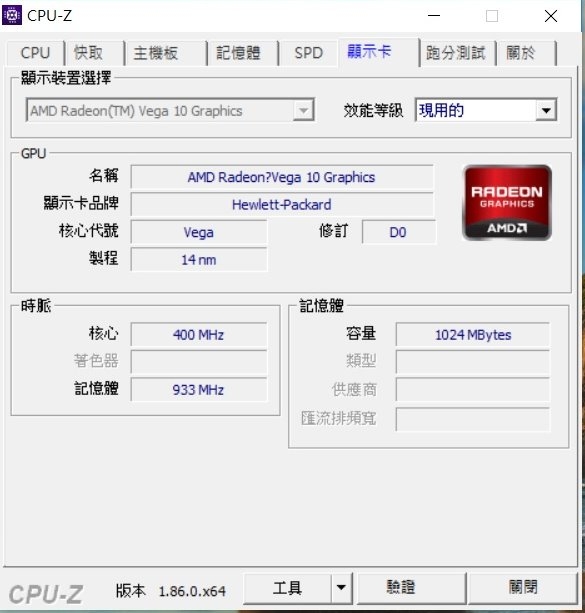Open the AMD Radeon Vega 10 device dropdown
The image size is (585, 613).
(x=170, y=110)
